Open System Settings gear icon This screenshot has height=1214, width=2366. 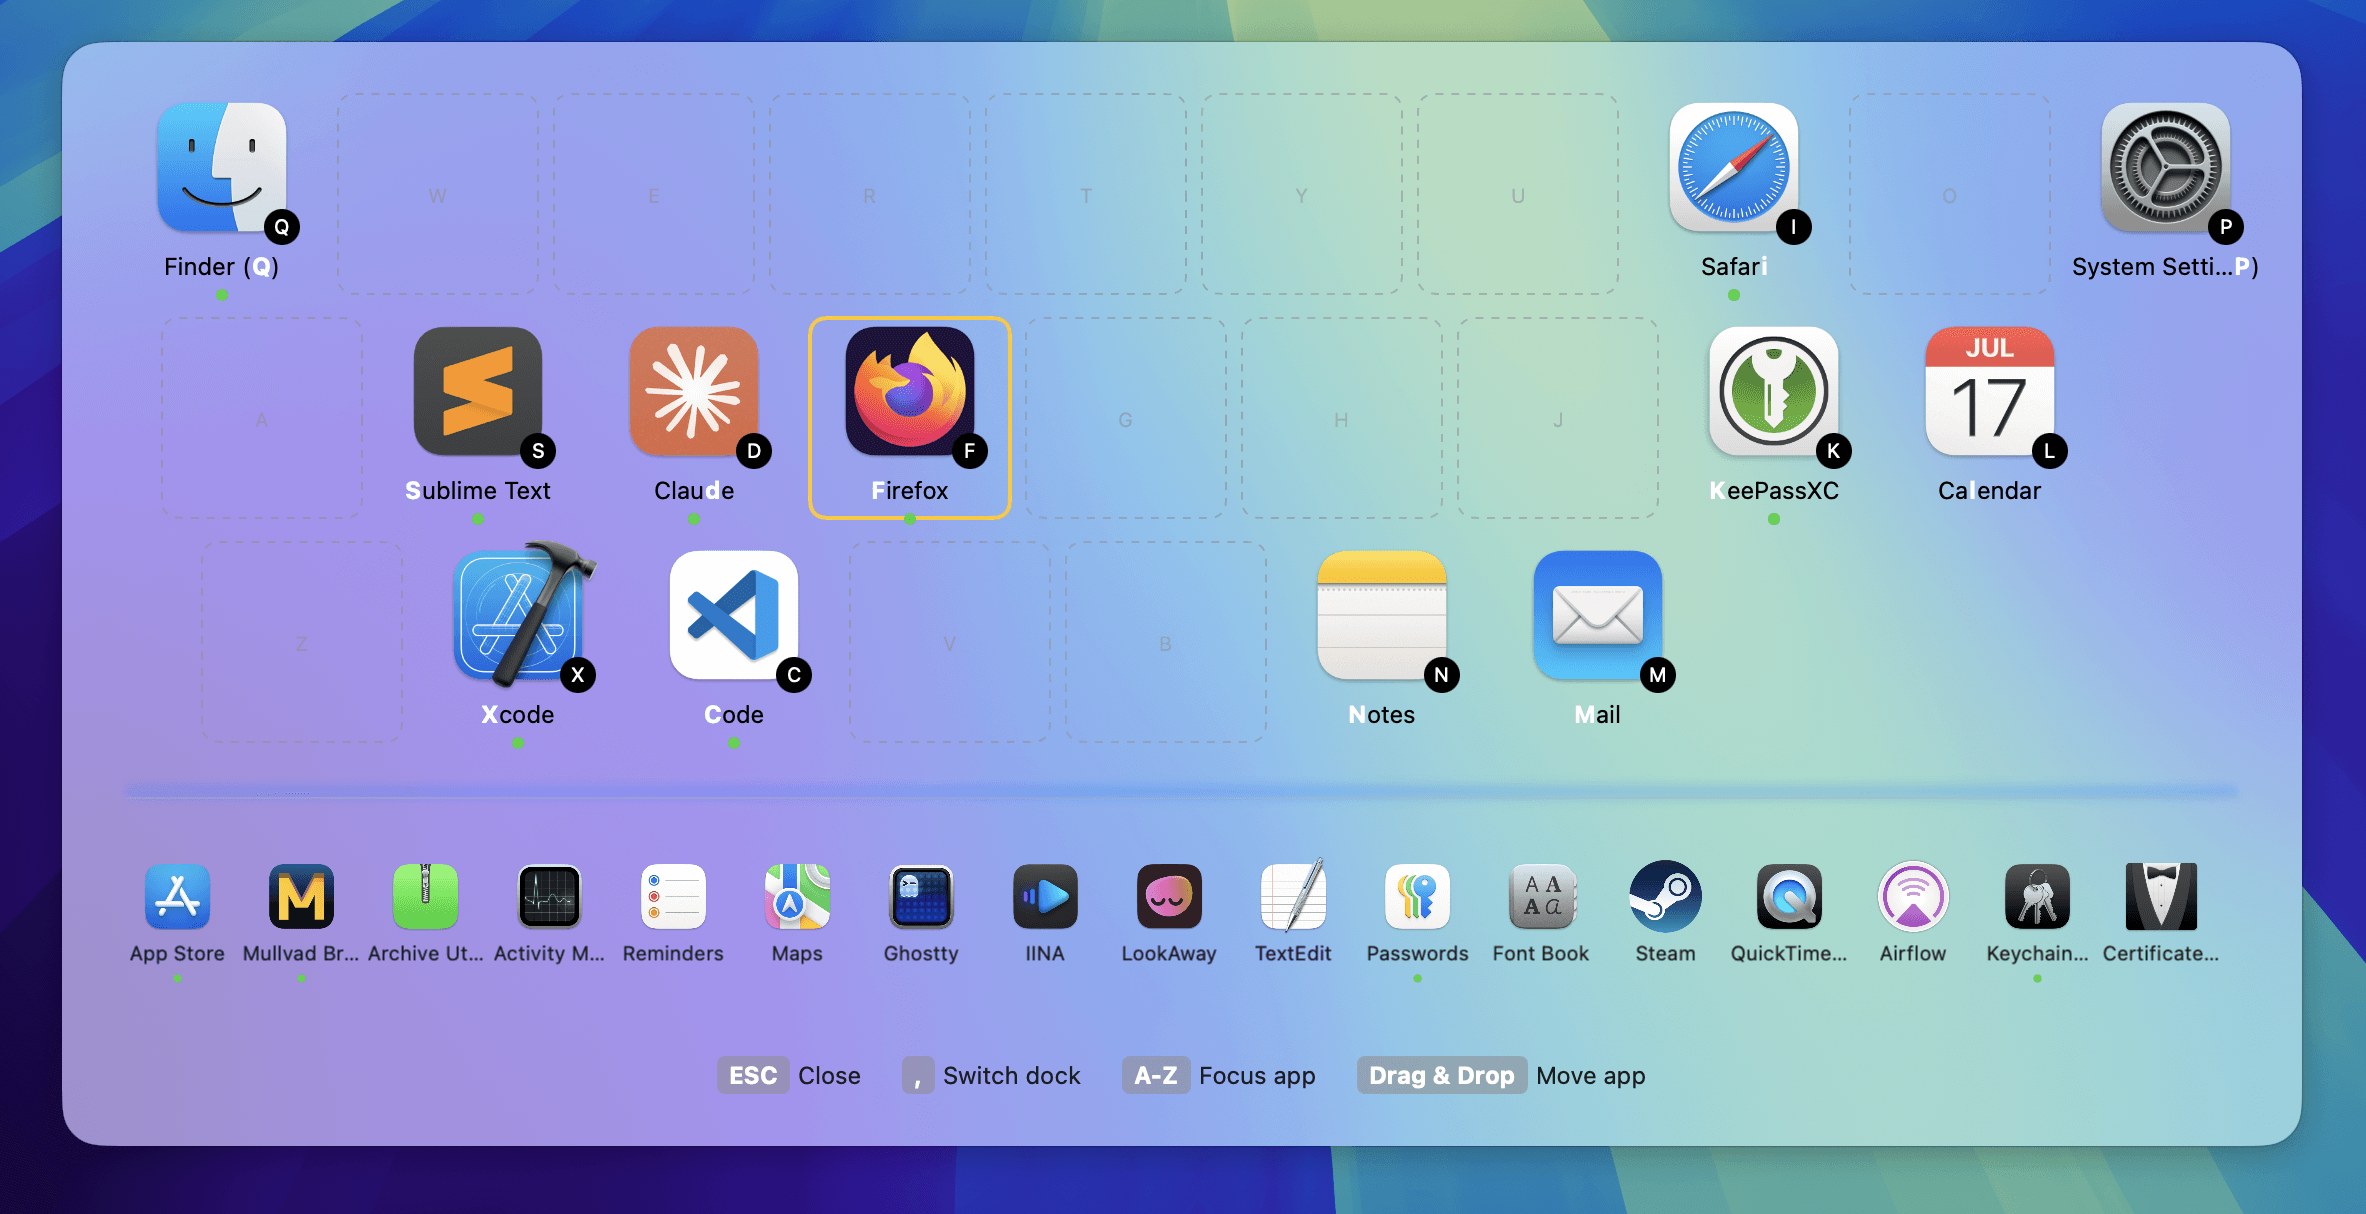(2165, 167)
